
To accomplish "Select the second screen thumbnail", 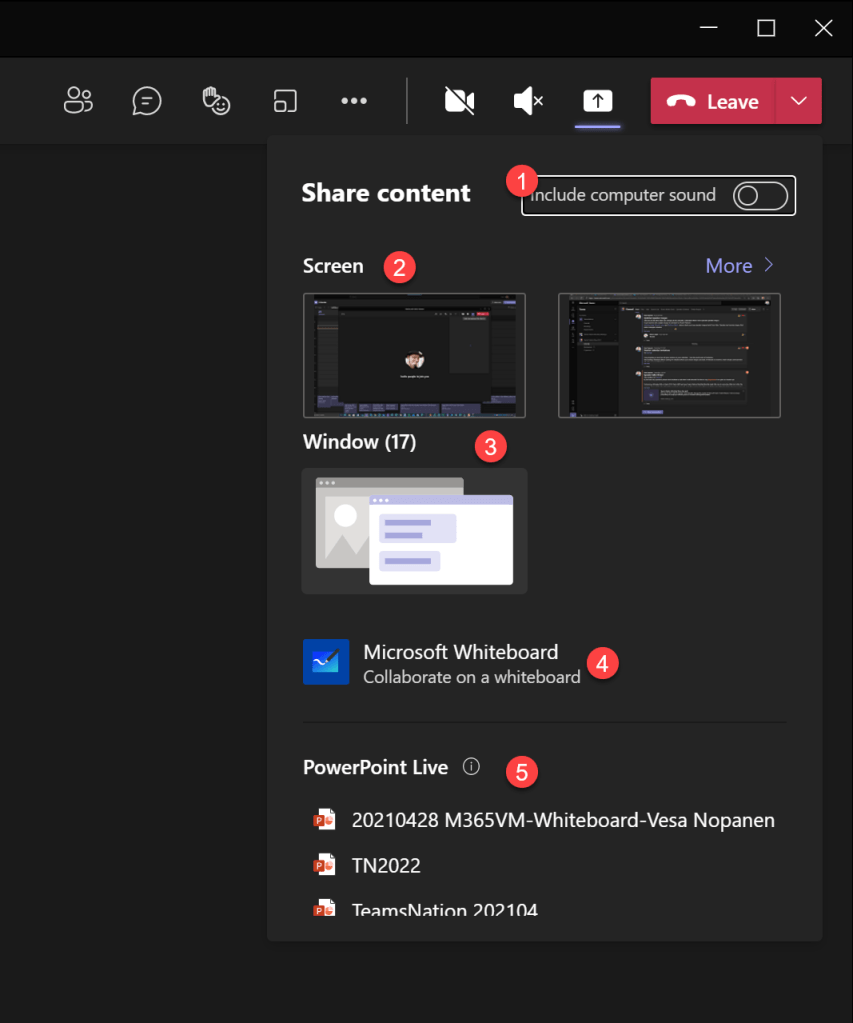I will (x=669, y=355).
